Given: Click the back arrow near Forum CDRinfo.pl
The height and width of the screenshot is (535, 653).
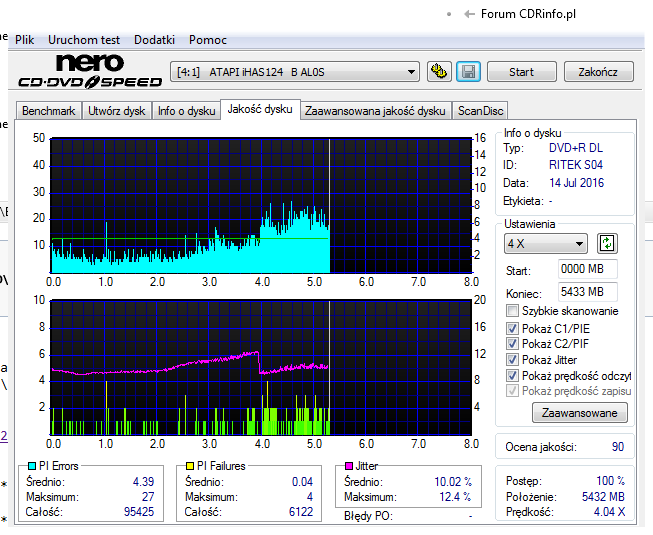Looking at the screenshot, I should [470, 14].
